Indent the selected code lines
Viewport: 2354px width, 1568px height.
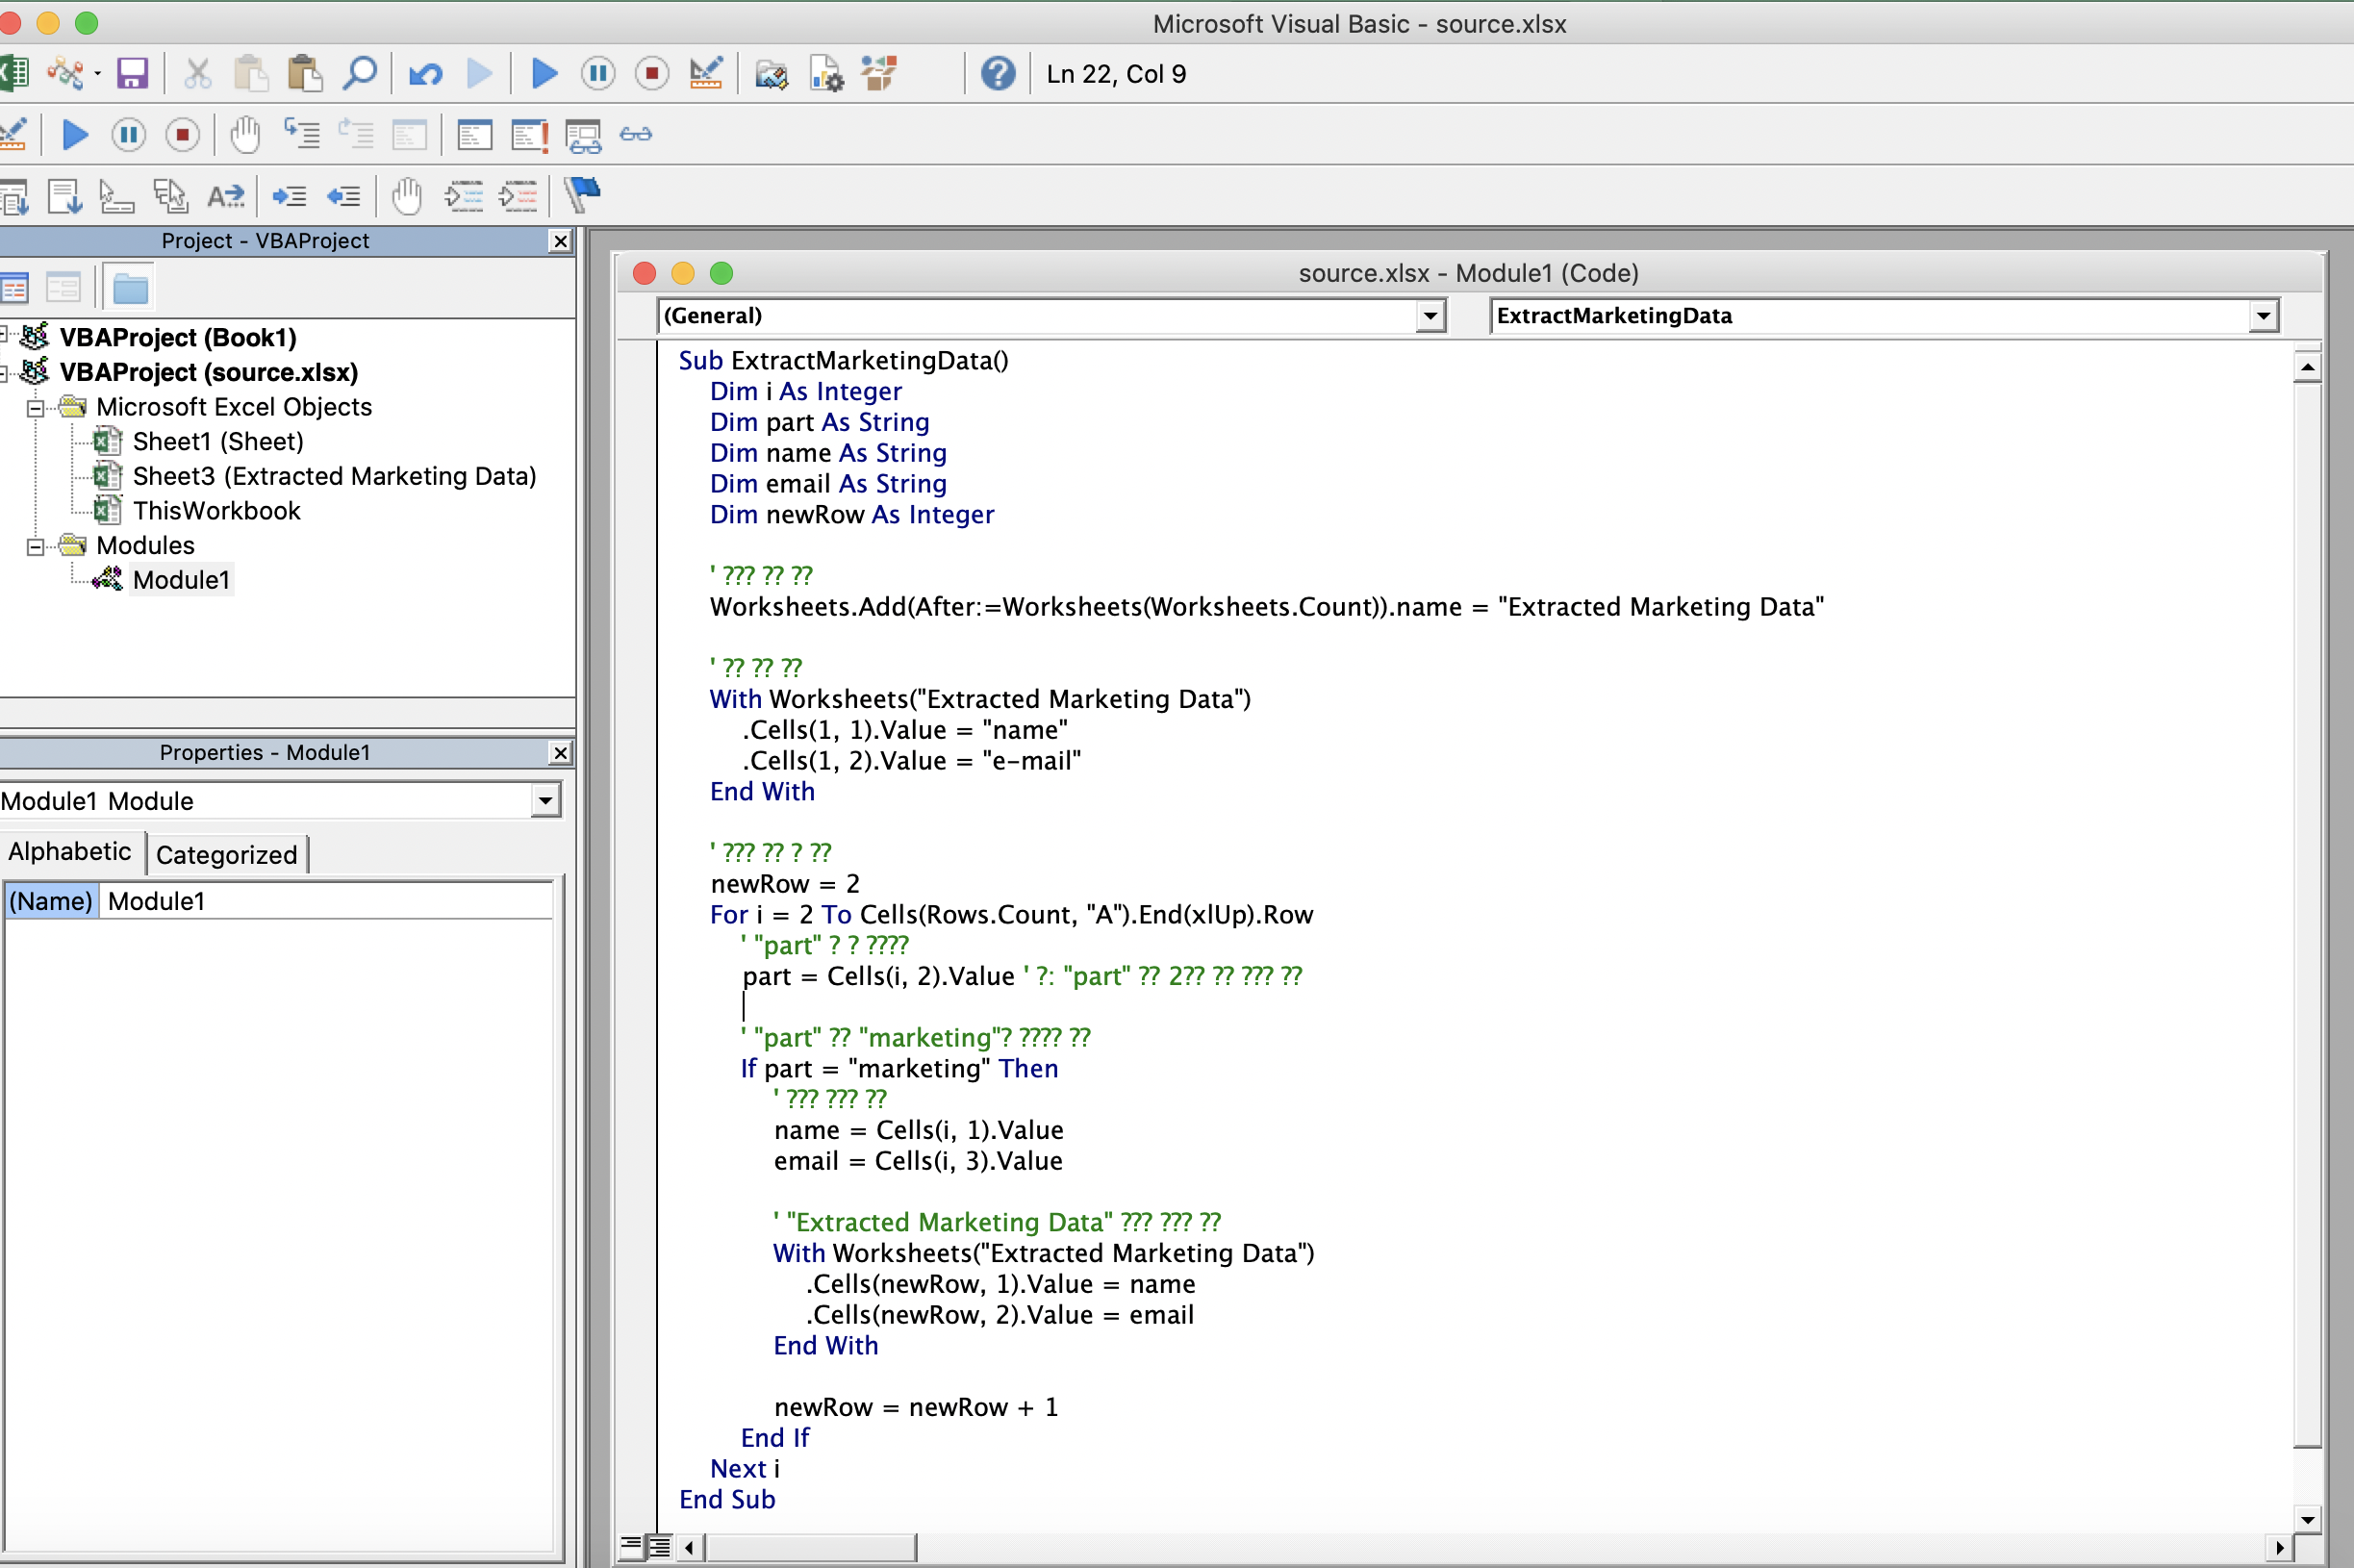click(x=290, y=196)
